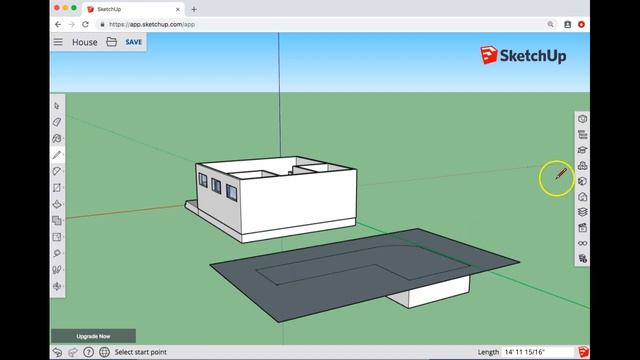Open the Outliner list panel

pos(582,134)
